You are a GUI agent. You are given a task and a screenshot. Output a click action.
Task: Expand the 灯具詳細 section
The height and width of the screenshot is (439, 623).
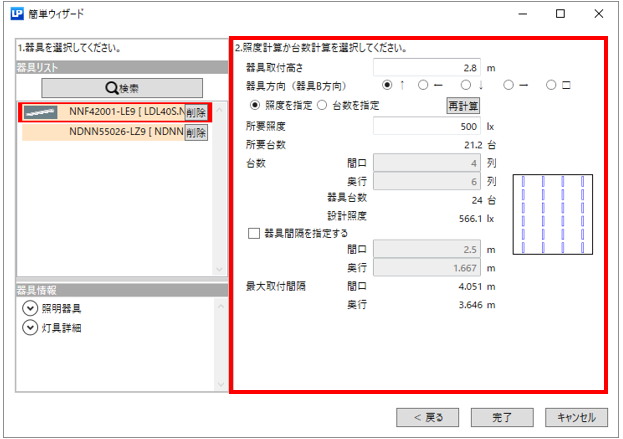point(28,328)
